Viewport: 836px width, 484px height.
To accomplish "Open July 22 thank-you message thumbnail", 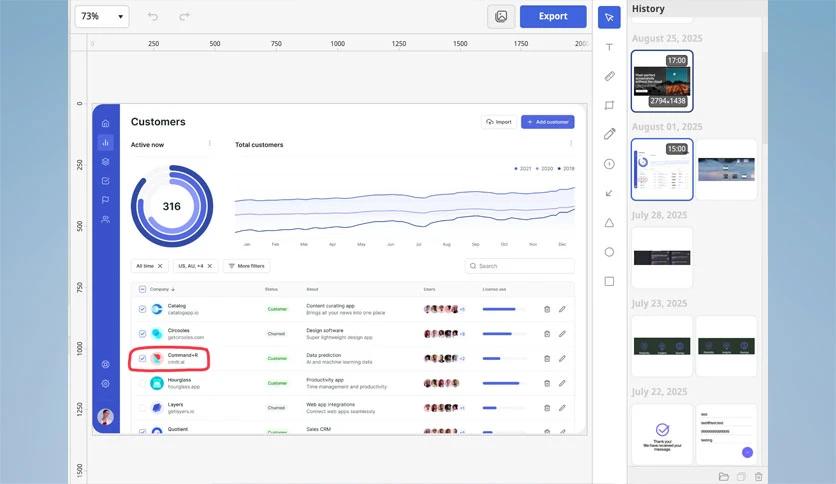I will point(662,435).
